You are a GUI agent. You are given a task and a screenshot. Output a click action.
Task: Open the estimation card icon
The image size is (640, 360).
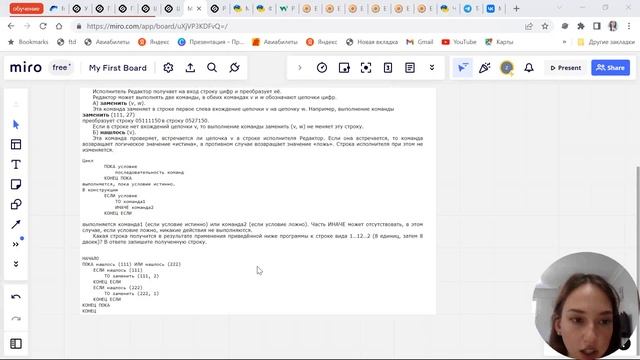pos(388,68)
